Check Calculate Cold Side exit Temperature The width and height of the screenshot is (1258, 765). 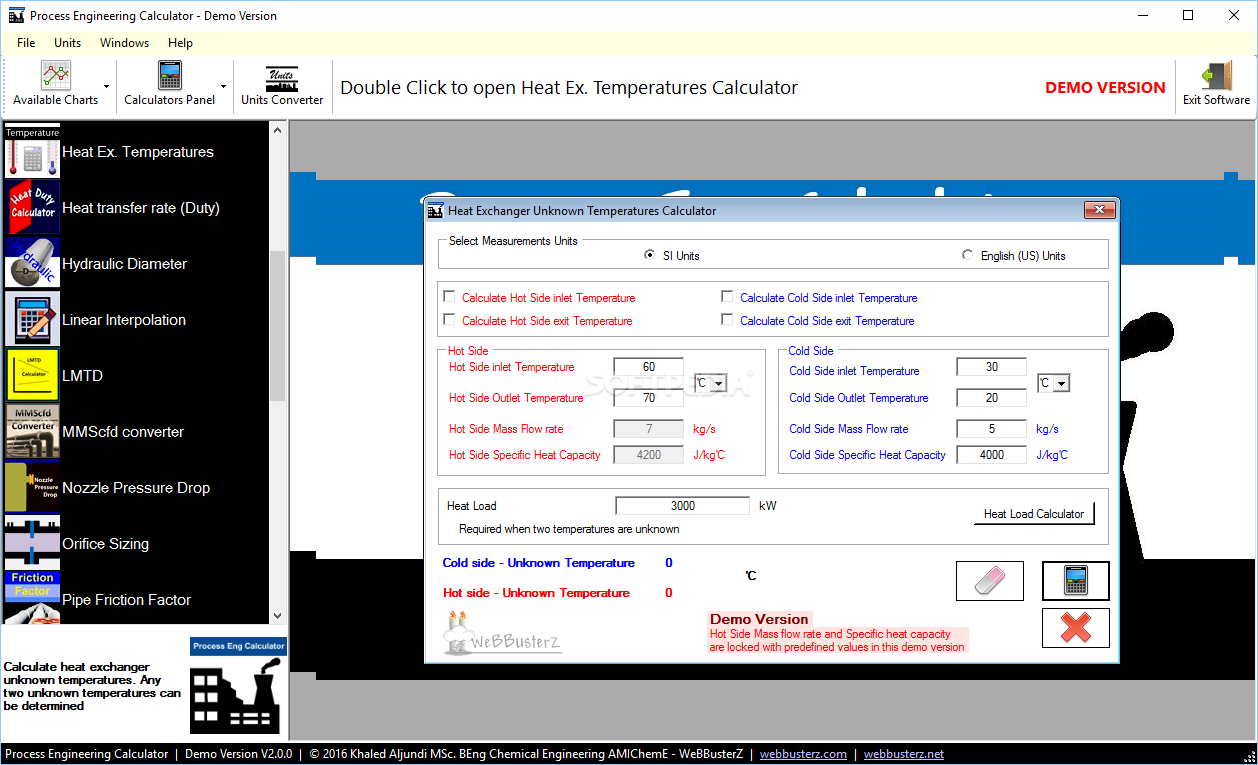point(728,320)
